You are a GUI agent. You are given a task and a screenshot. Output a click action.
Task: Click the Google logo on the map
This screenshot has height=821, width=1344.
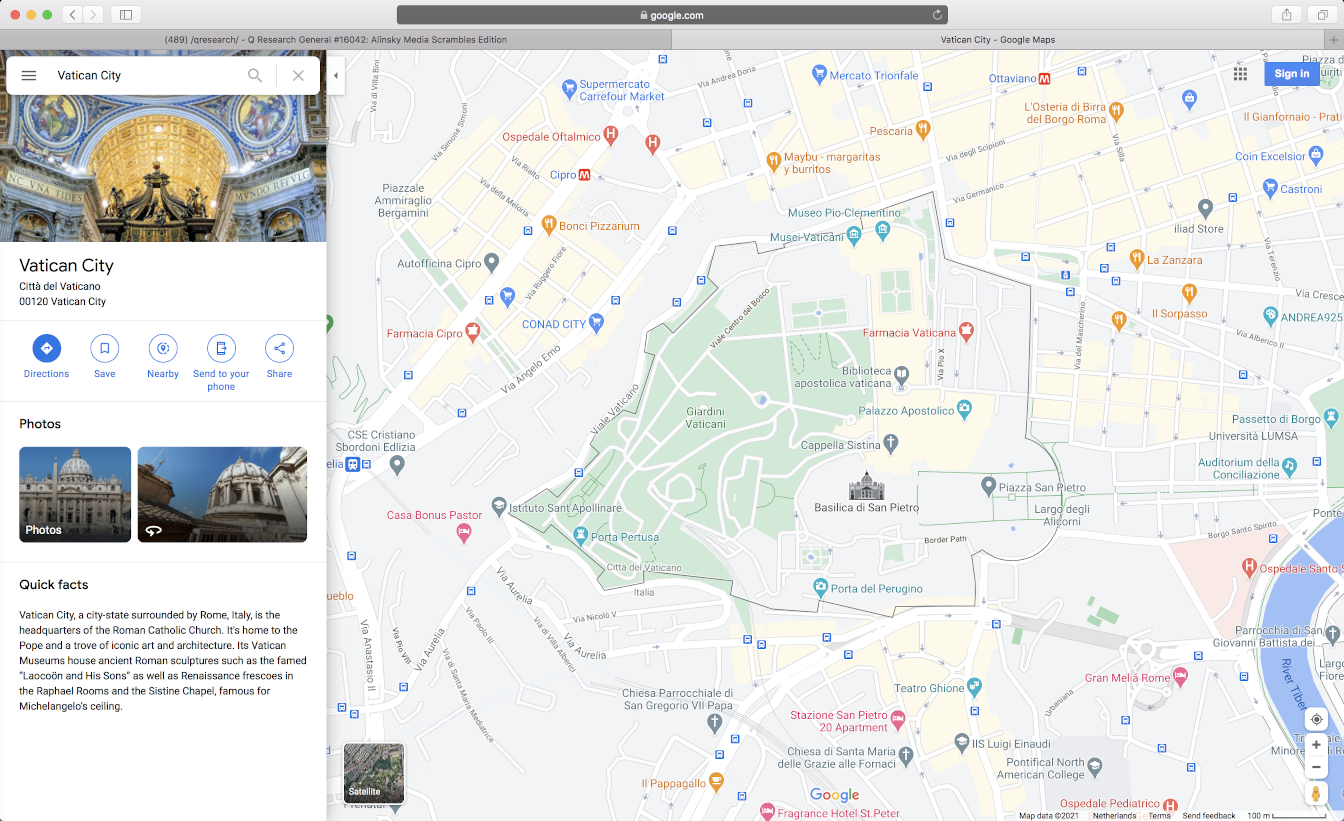835,795
